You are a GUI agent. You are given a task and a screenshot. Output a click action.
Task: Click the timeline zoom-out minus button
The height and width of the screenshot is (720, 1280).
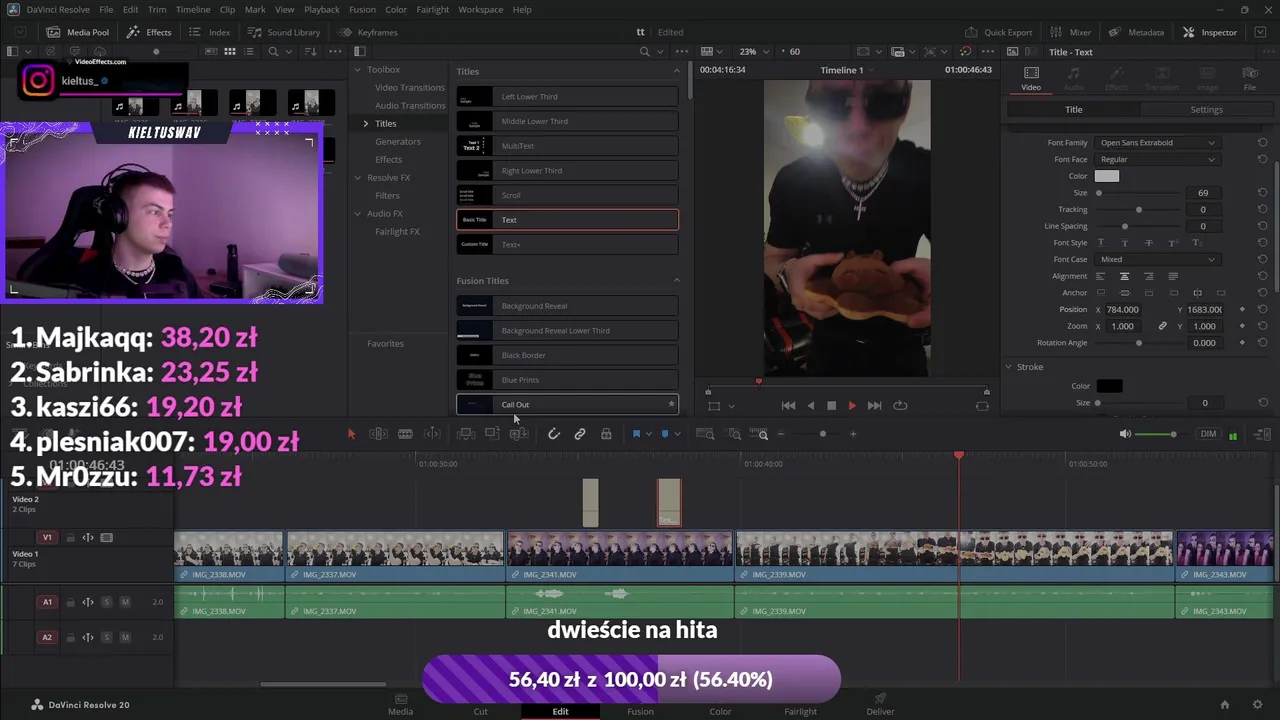(x=781, y=434)
